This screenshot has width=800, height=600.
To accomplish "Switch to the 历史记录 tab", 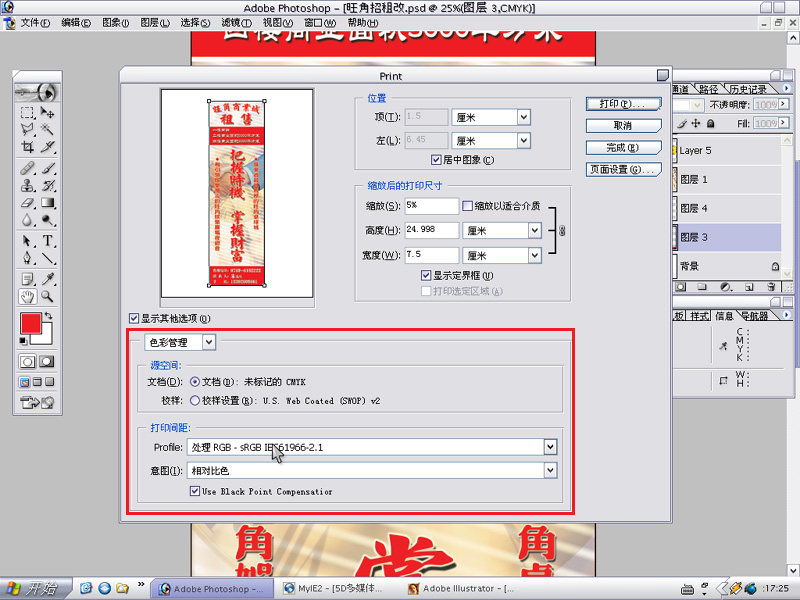I will click(x=747, y=89).
